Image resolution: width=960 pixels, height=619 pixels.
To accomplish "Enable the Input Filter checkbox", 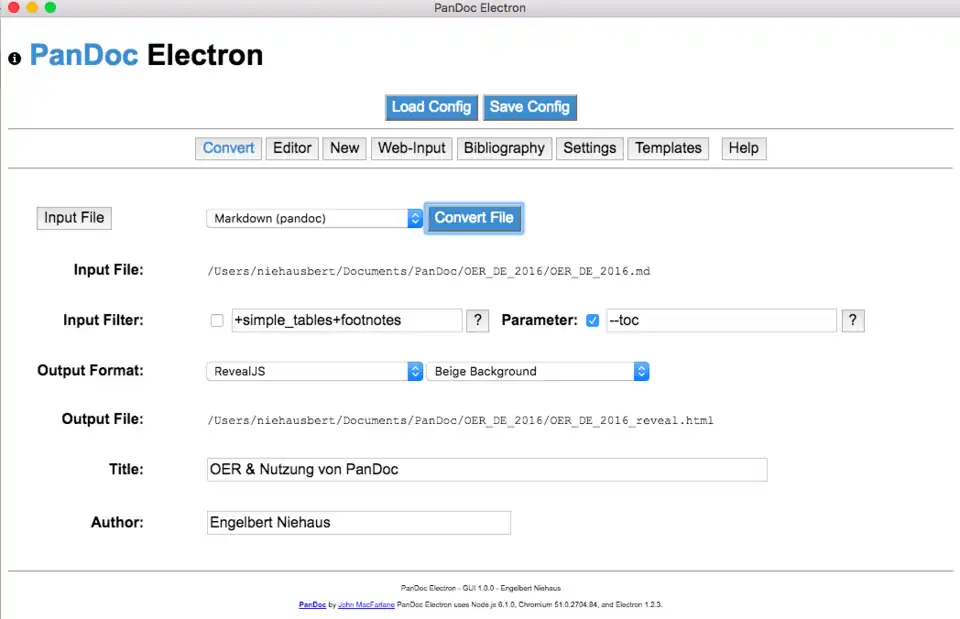I will (x=217, y=320).
